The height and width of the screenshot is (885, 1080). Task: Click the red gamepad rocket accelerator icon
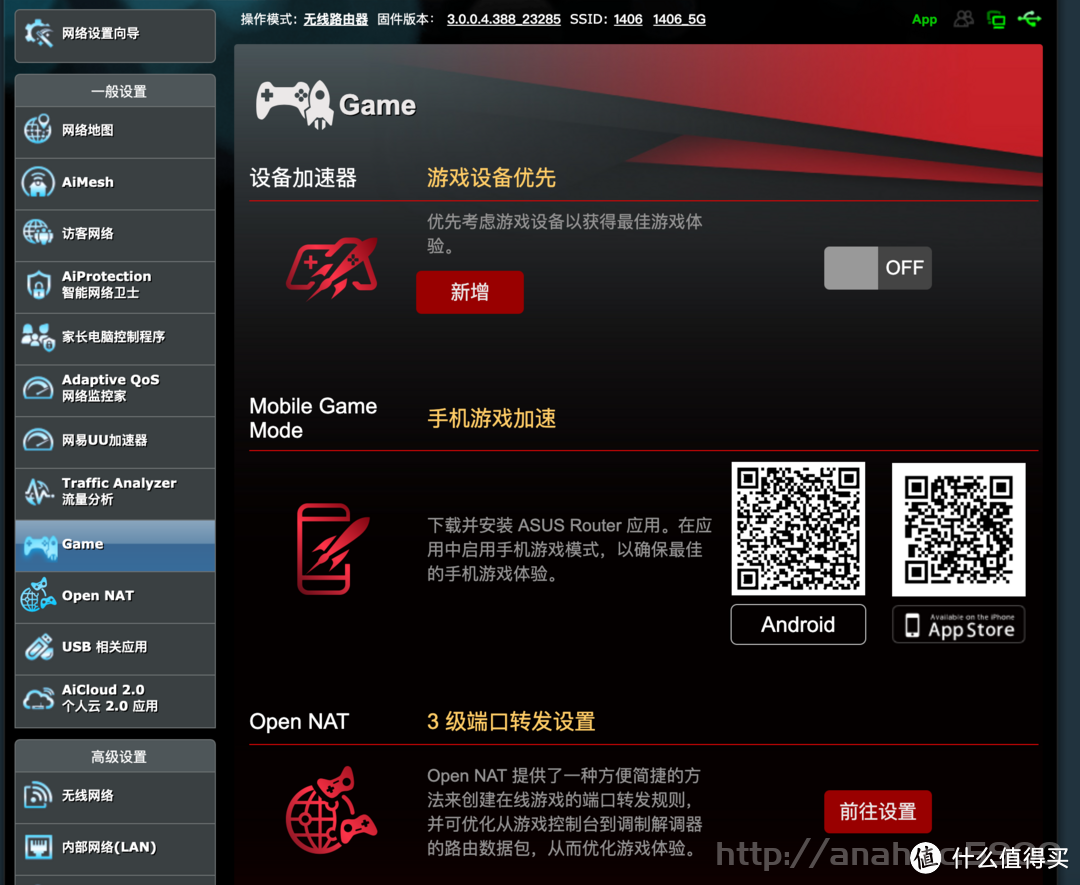tap(332, 268)
